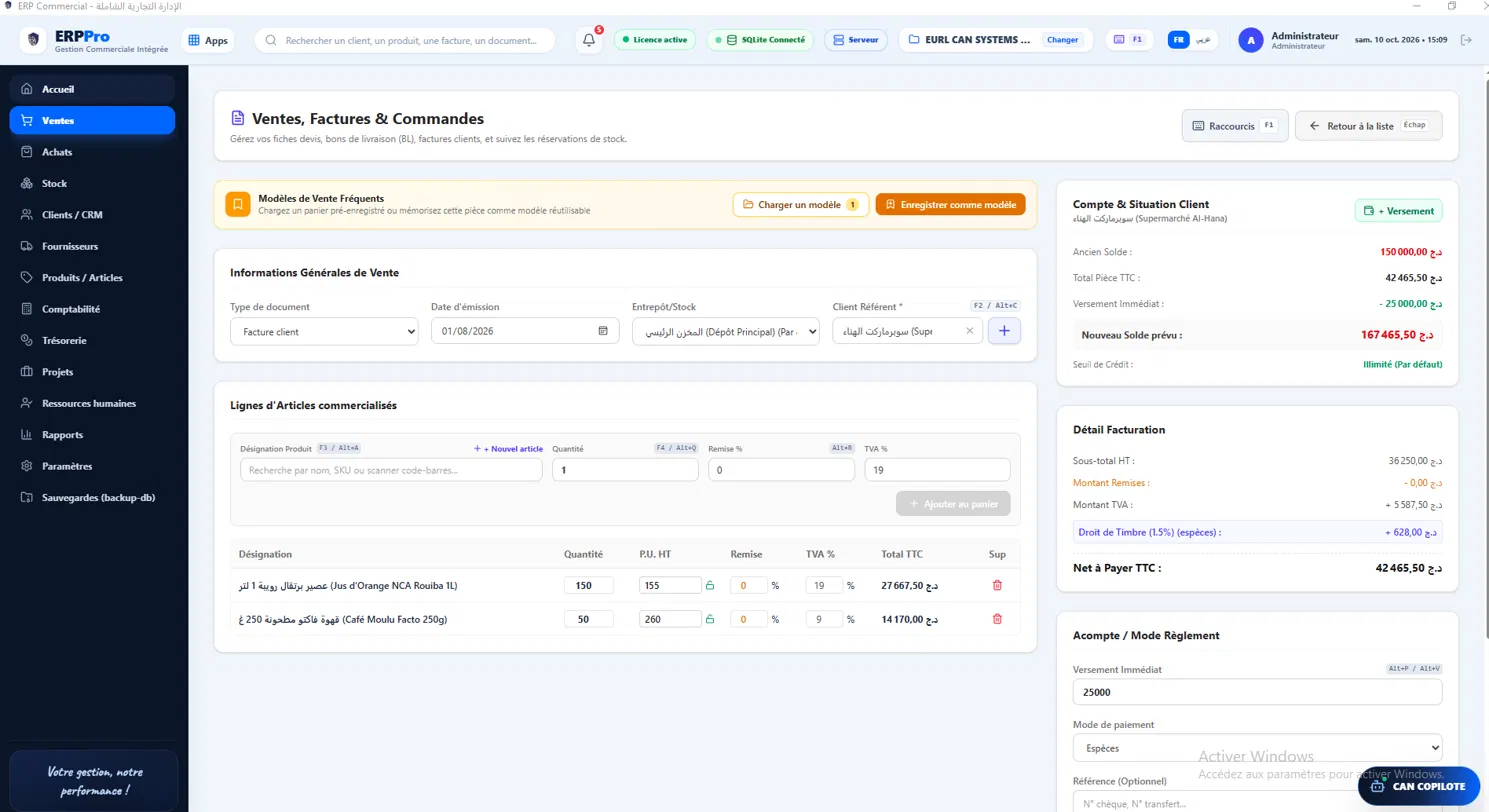Switch language to Arabic
This screenshot has width=1489, height=812.
tap(1205, 40)
